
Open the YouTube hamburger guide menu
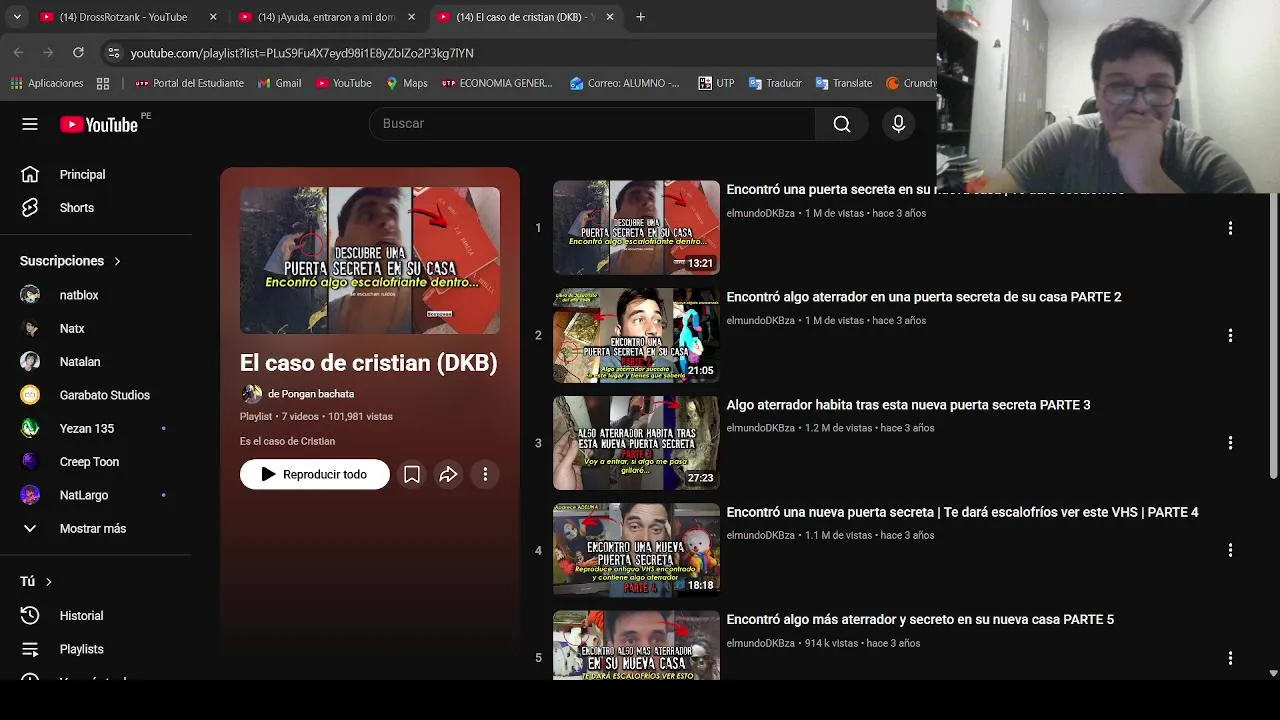[30, 124]
